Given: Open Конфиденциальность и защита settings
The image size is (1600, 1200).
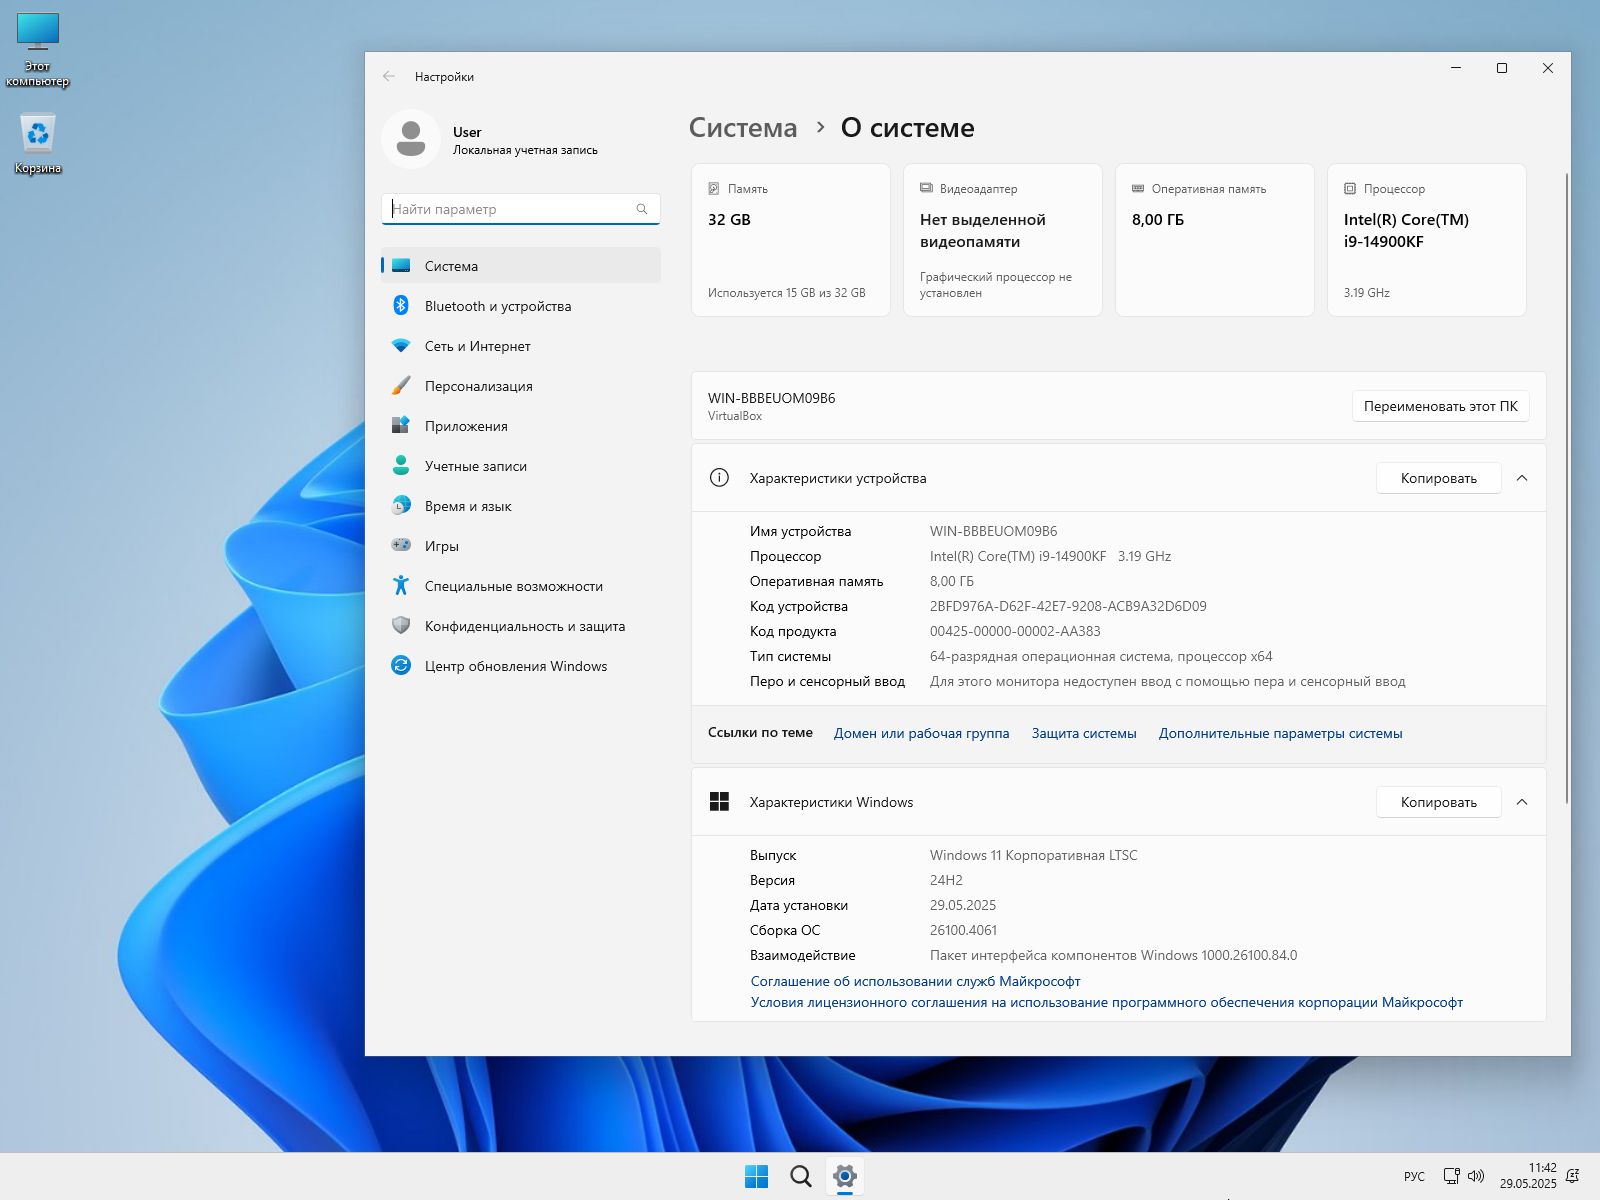Looking at the screenshot, I should click(521, 626).
